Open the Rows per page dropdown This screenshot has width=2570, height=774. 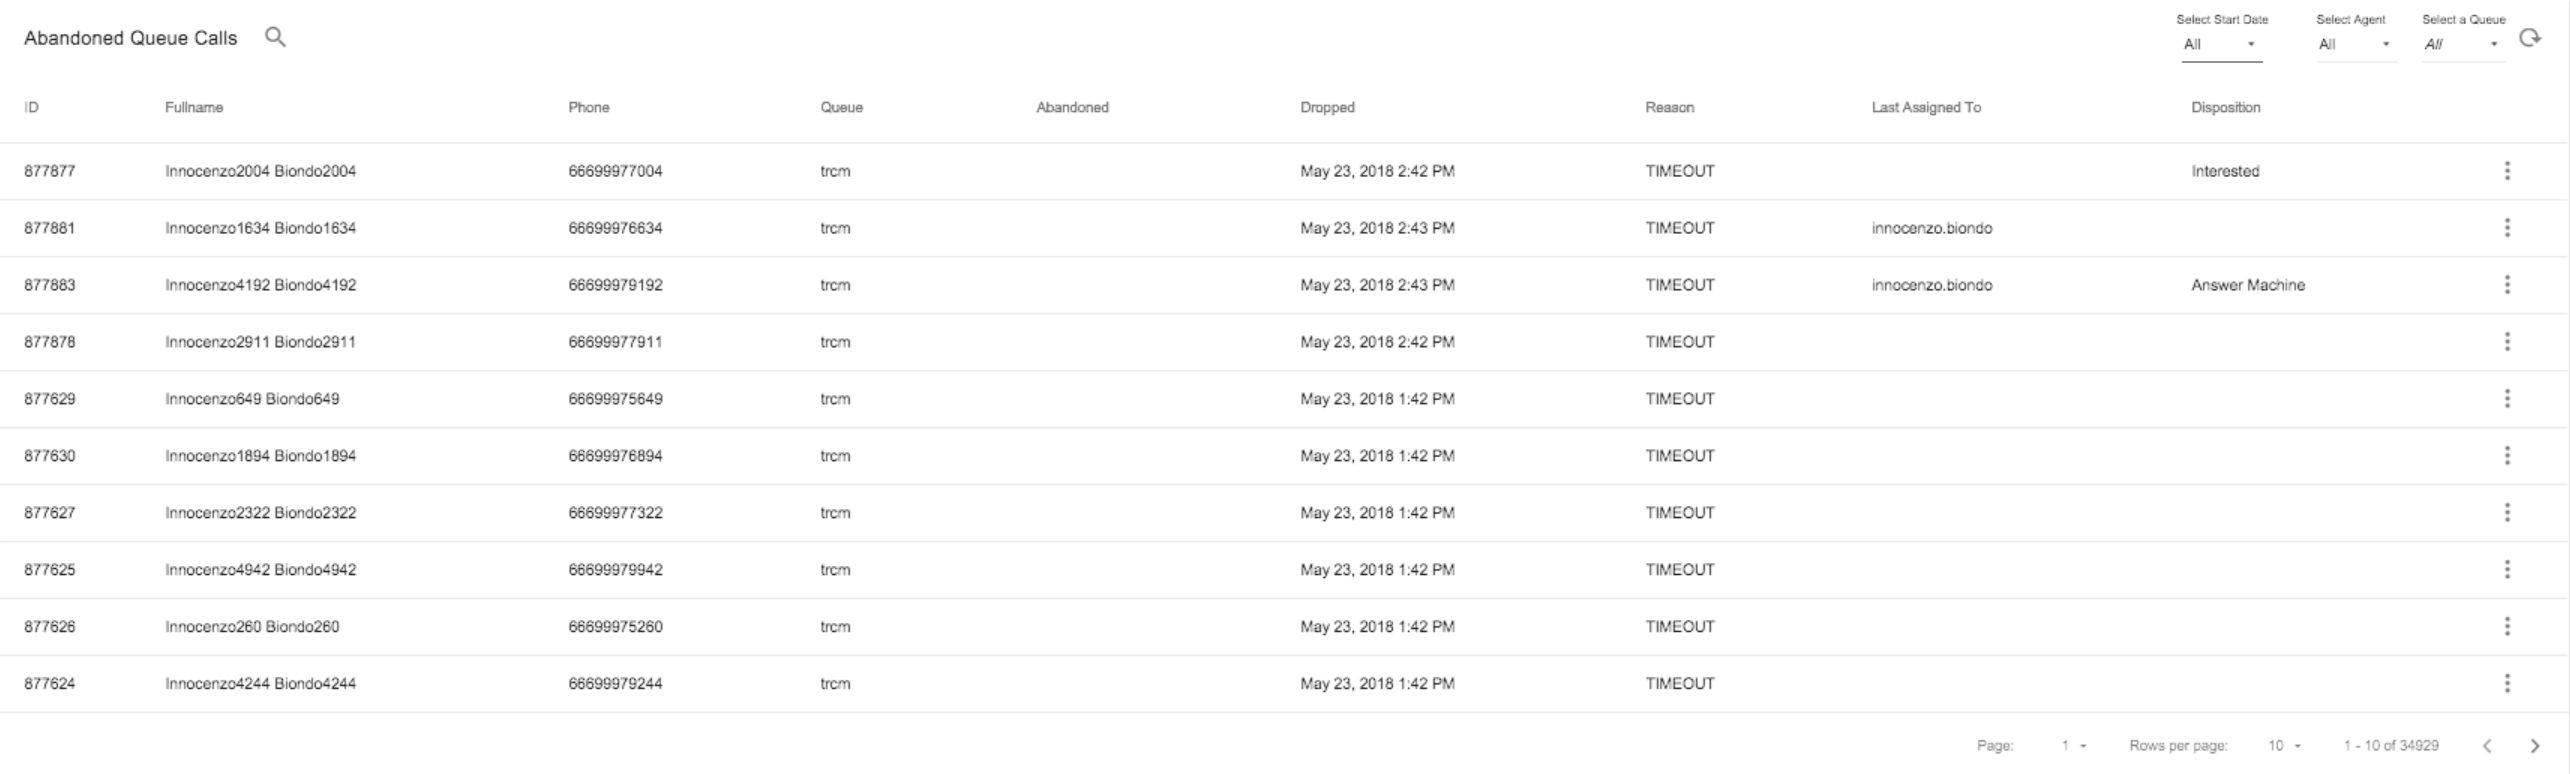(x=2285, y=746)
